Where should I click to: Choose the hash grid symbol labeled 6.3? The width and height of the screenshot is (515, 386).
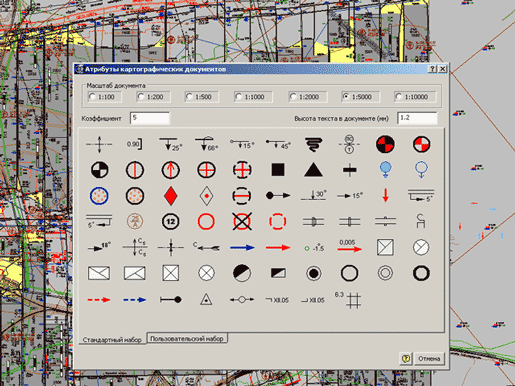(x=348, y=299)
